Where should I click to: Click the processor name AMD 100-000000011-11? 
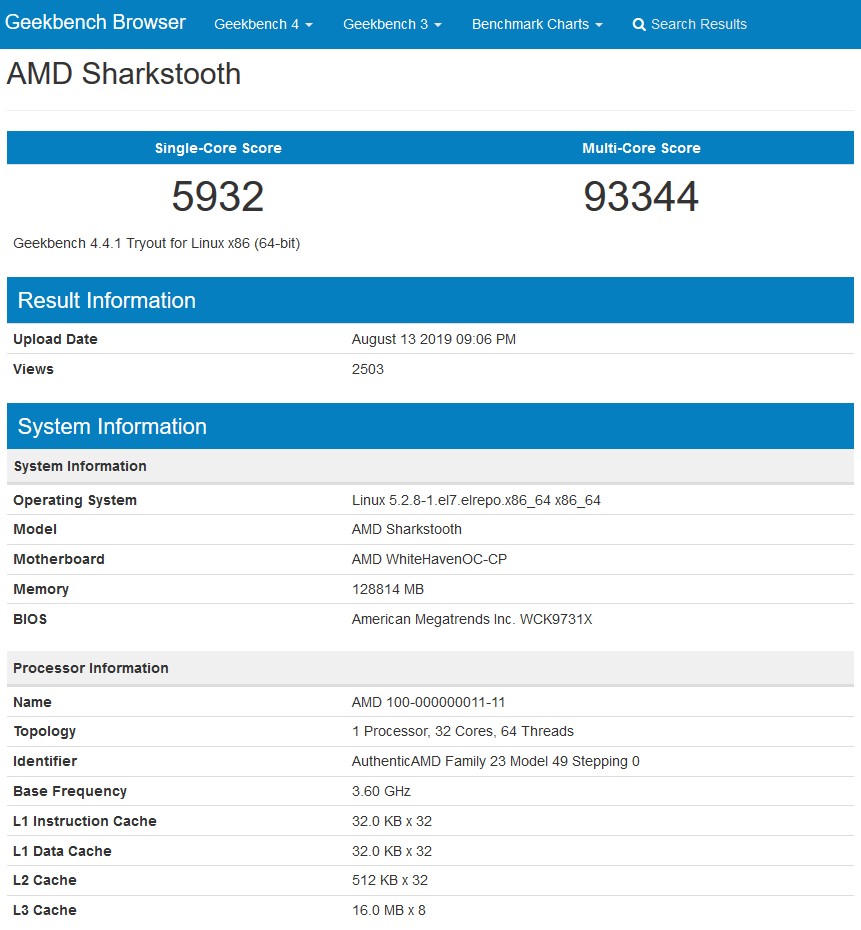(428, 702)
